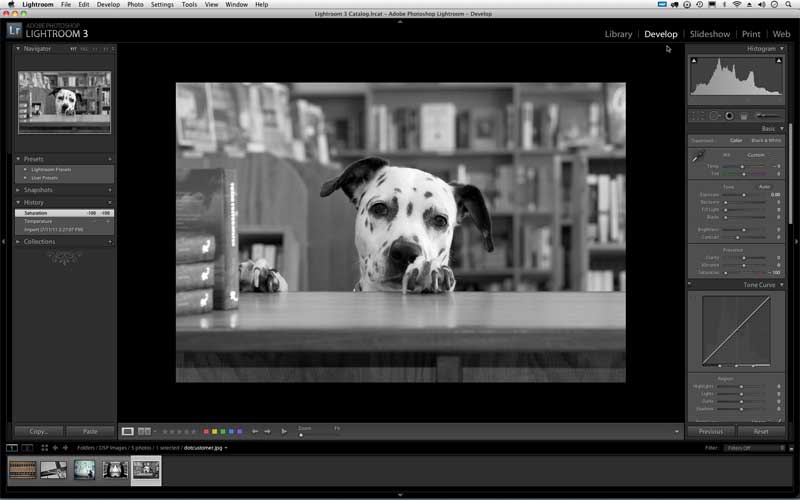
Task: Open grid view from filmstrip bar
Action: coord(45,447)
